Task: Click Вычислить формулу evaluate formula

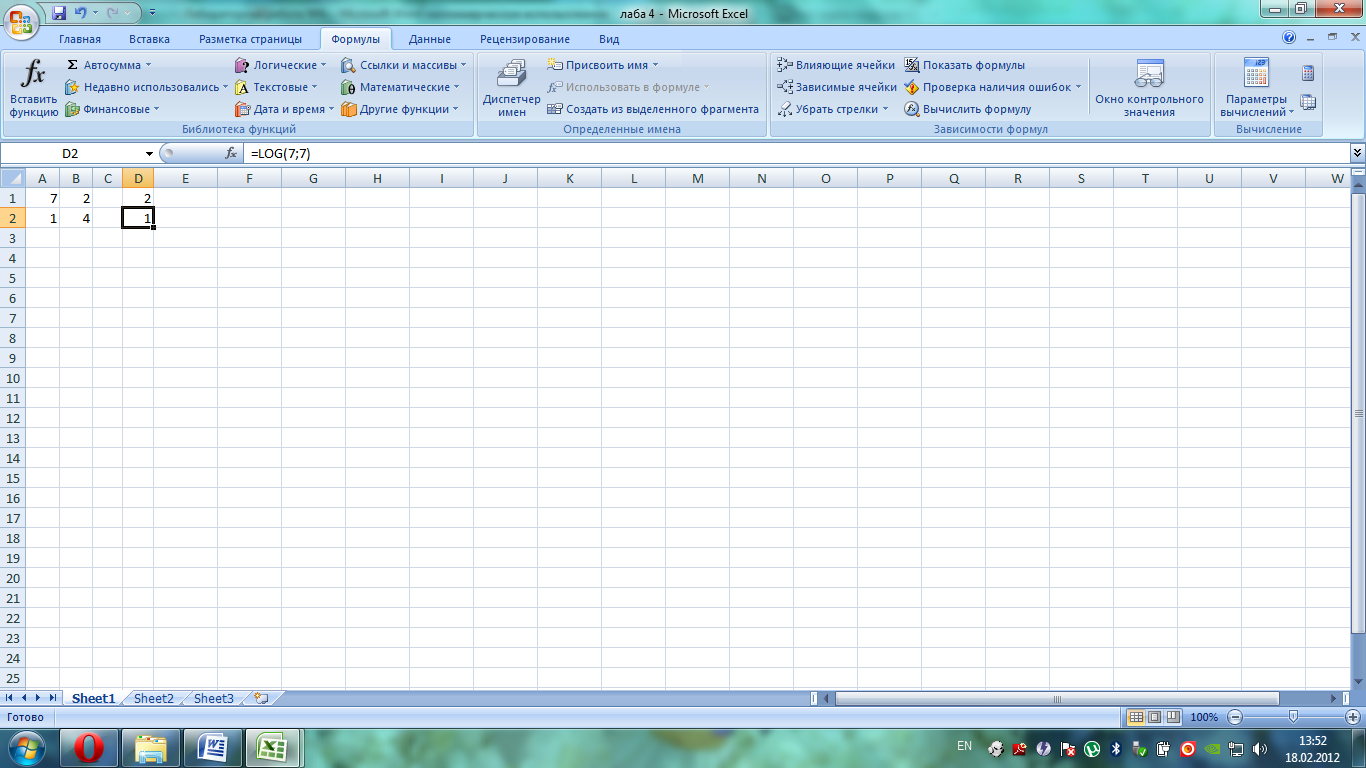Action: 968,109
